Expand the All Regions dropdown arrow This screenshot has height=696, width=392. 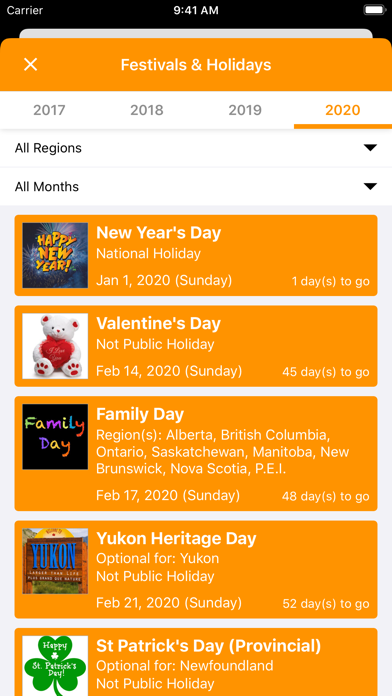[370, 148]
